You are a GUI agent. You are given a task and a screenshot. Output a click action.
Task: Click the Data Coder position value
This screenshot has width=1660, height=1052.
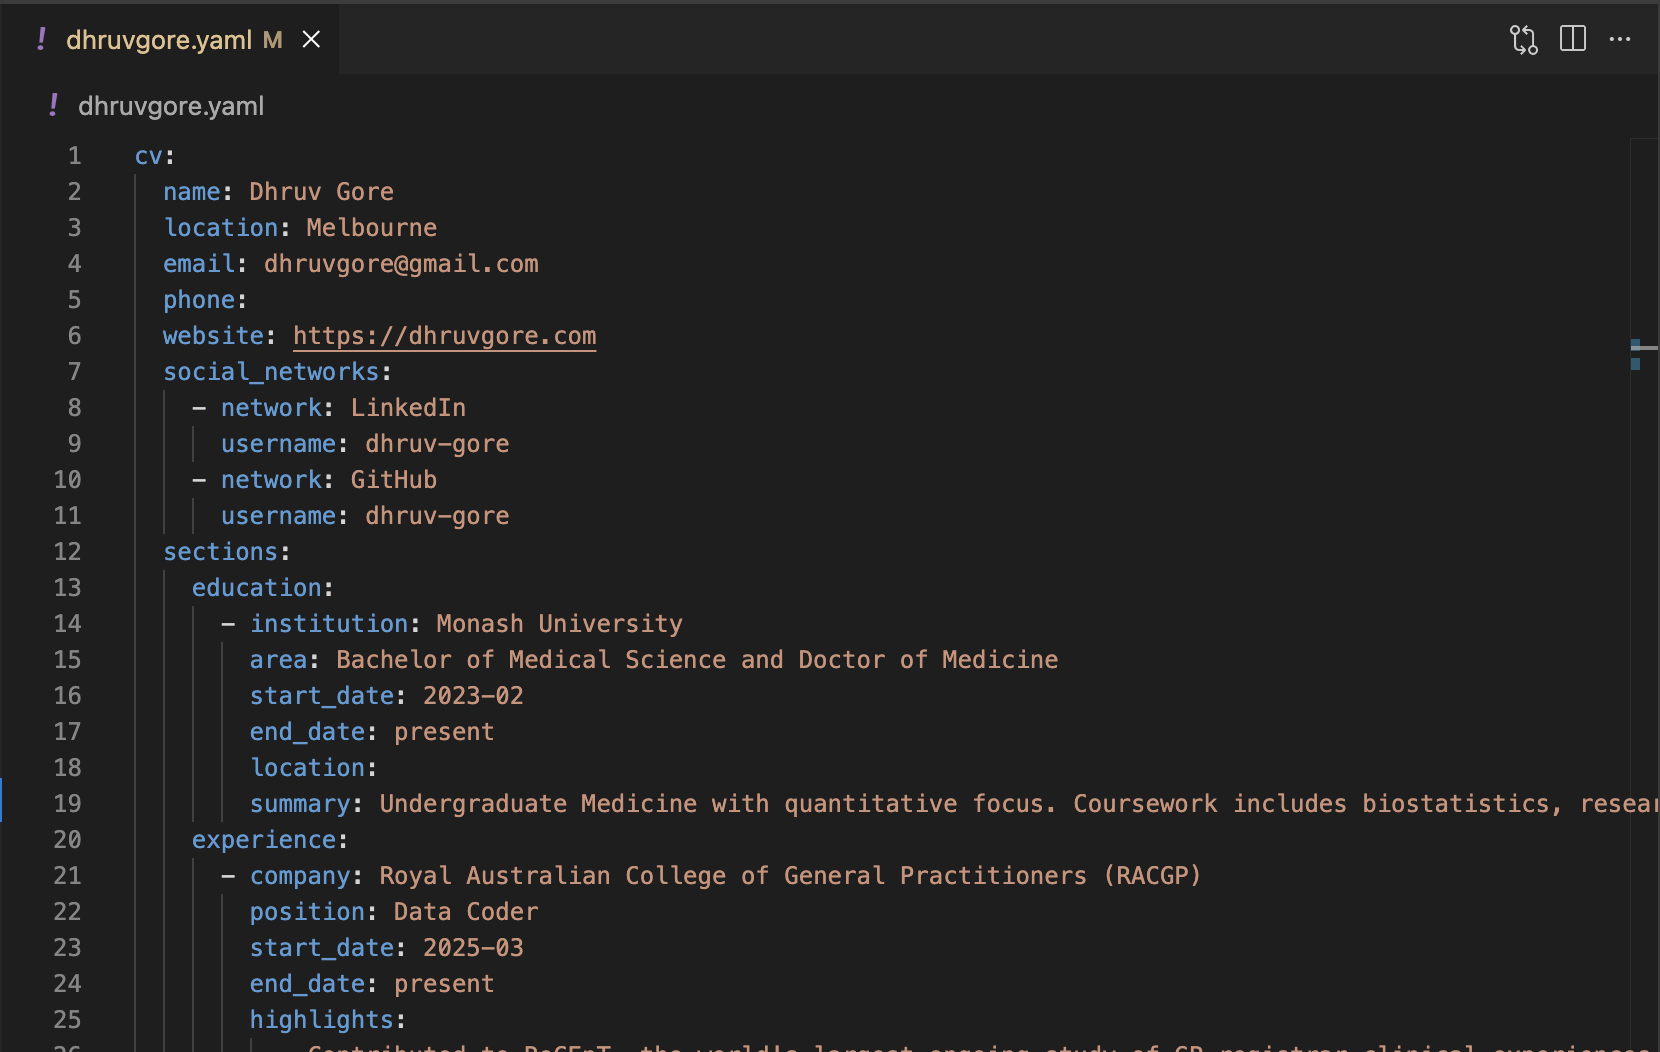pos(465,912)
